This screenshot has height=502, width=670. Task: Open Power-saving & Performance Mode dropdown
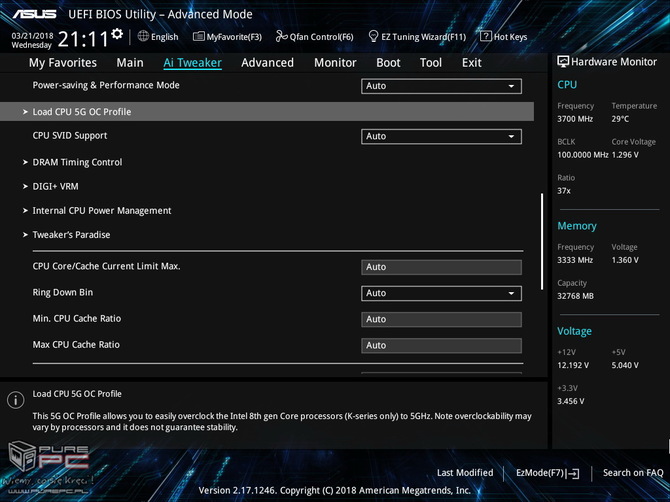(x=441, y=86)
